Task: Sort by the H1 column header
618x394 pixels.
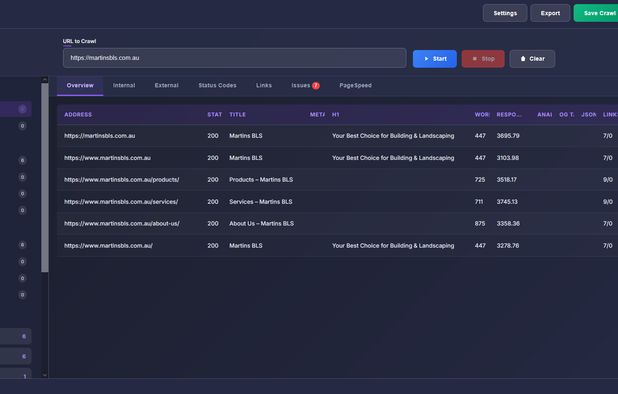Action: click(335, 115)
